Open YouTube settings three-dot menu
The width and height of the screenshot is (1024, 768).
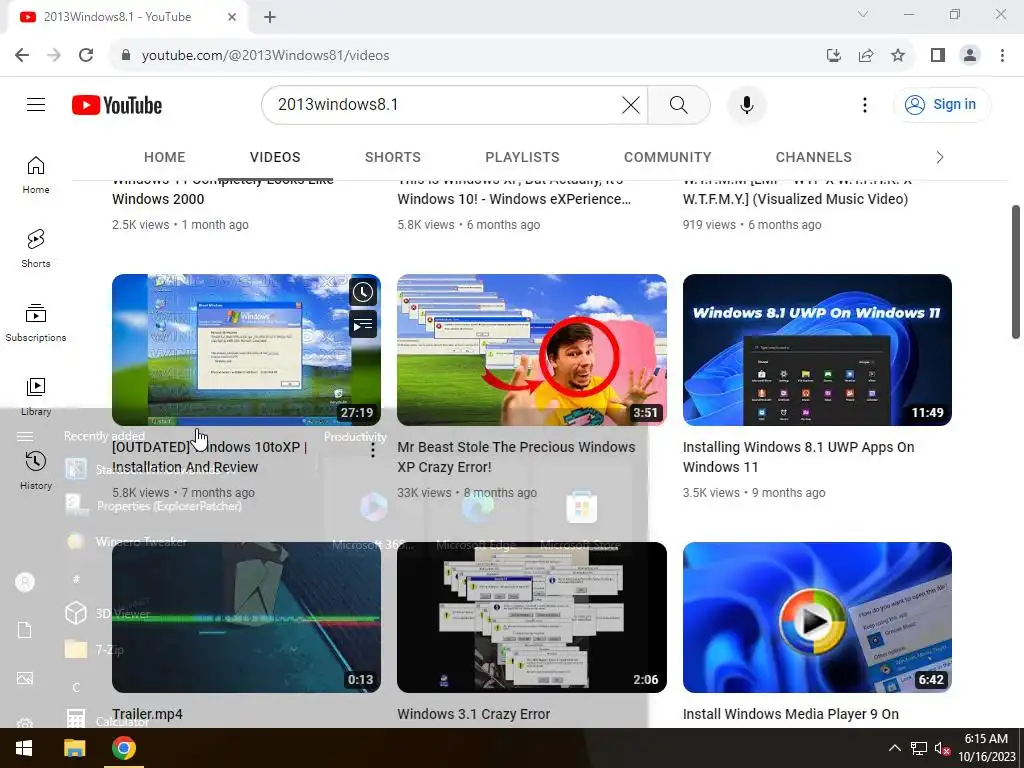(x=865, y=104)
